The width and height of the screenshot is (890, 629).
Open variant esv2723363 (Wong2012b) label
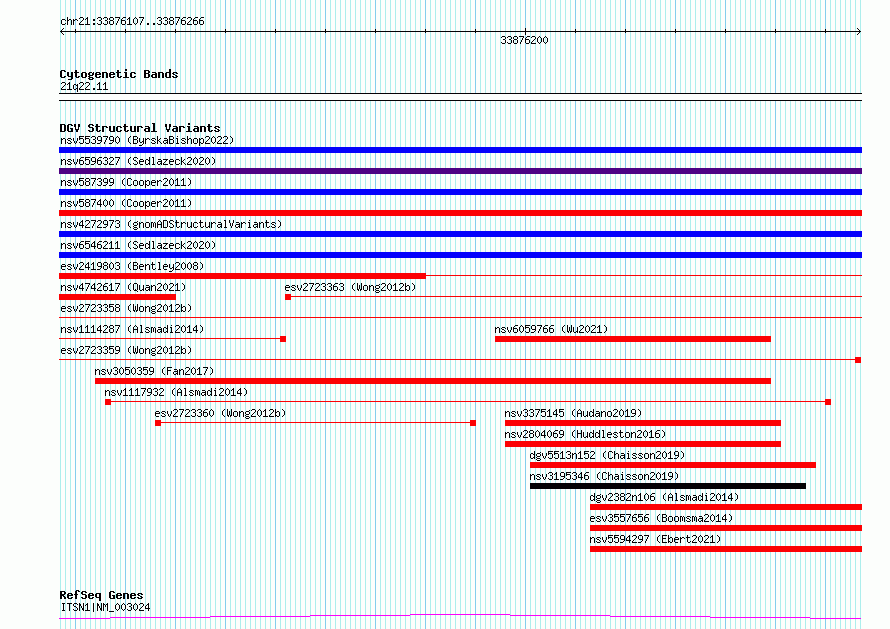point(350,287)
